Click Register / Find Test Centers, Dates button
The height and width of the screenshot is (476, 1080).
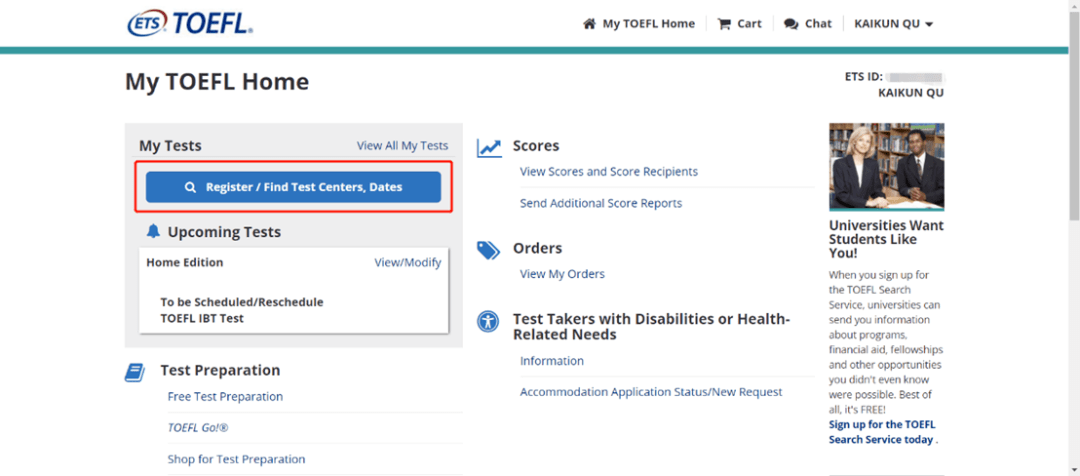click(293, 187)
